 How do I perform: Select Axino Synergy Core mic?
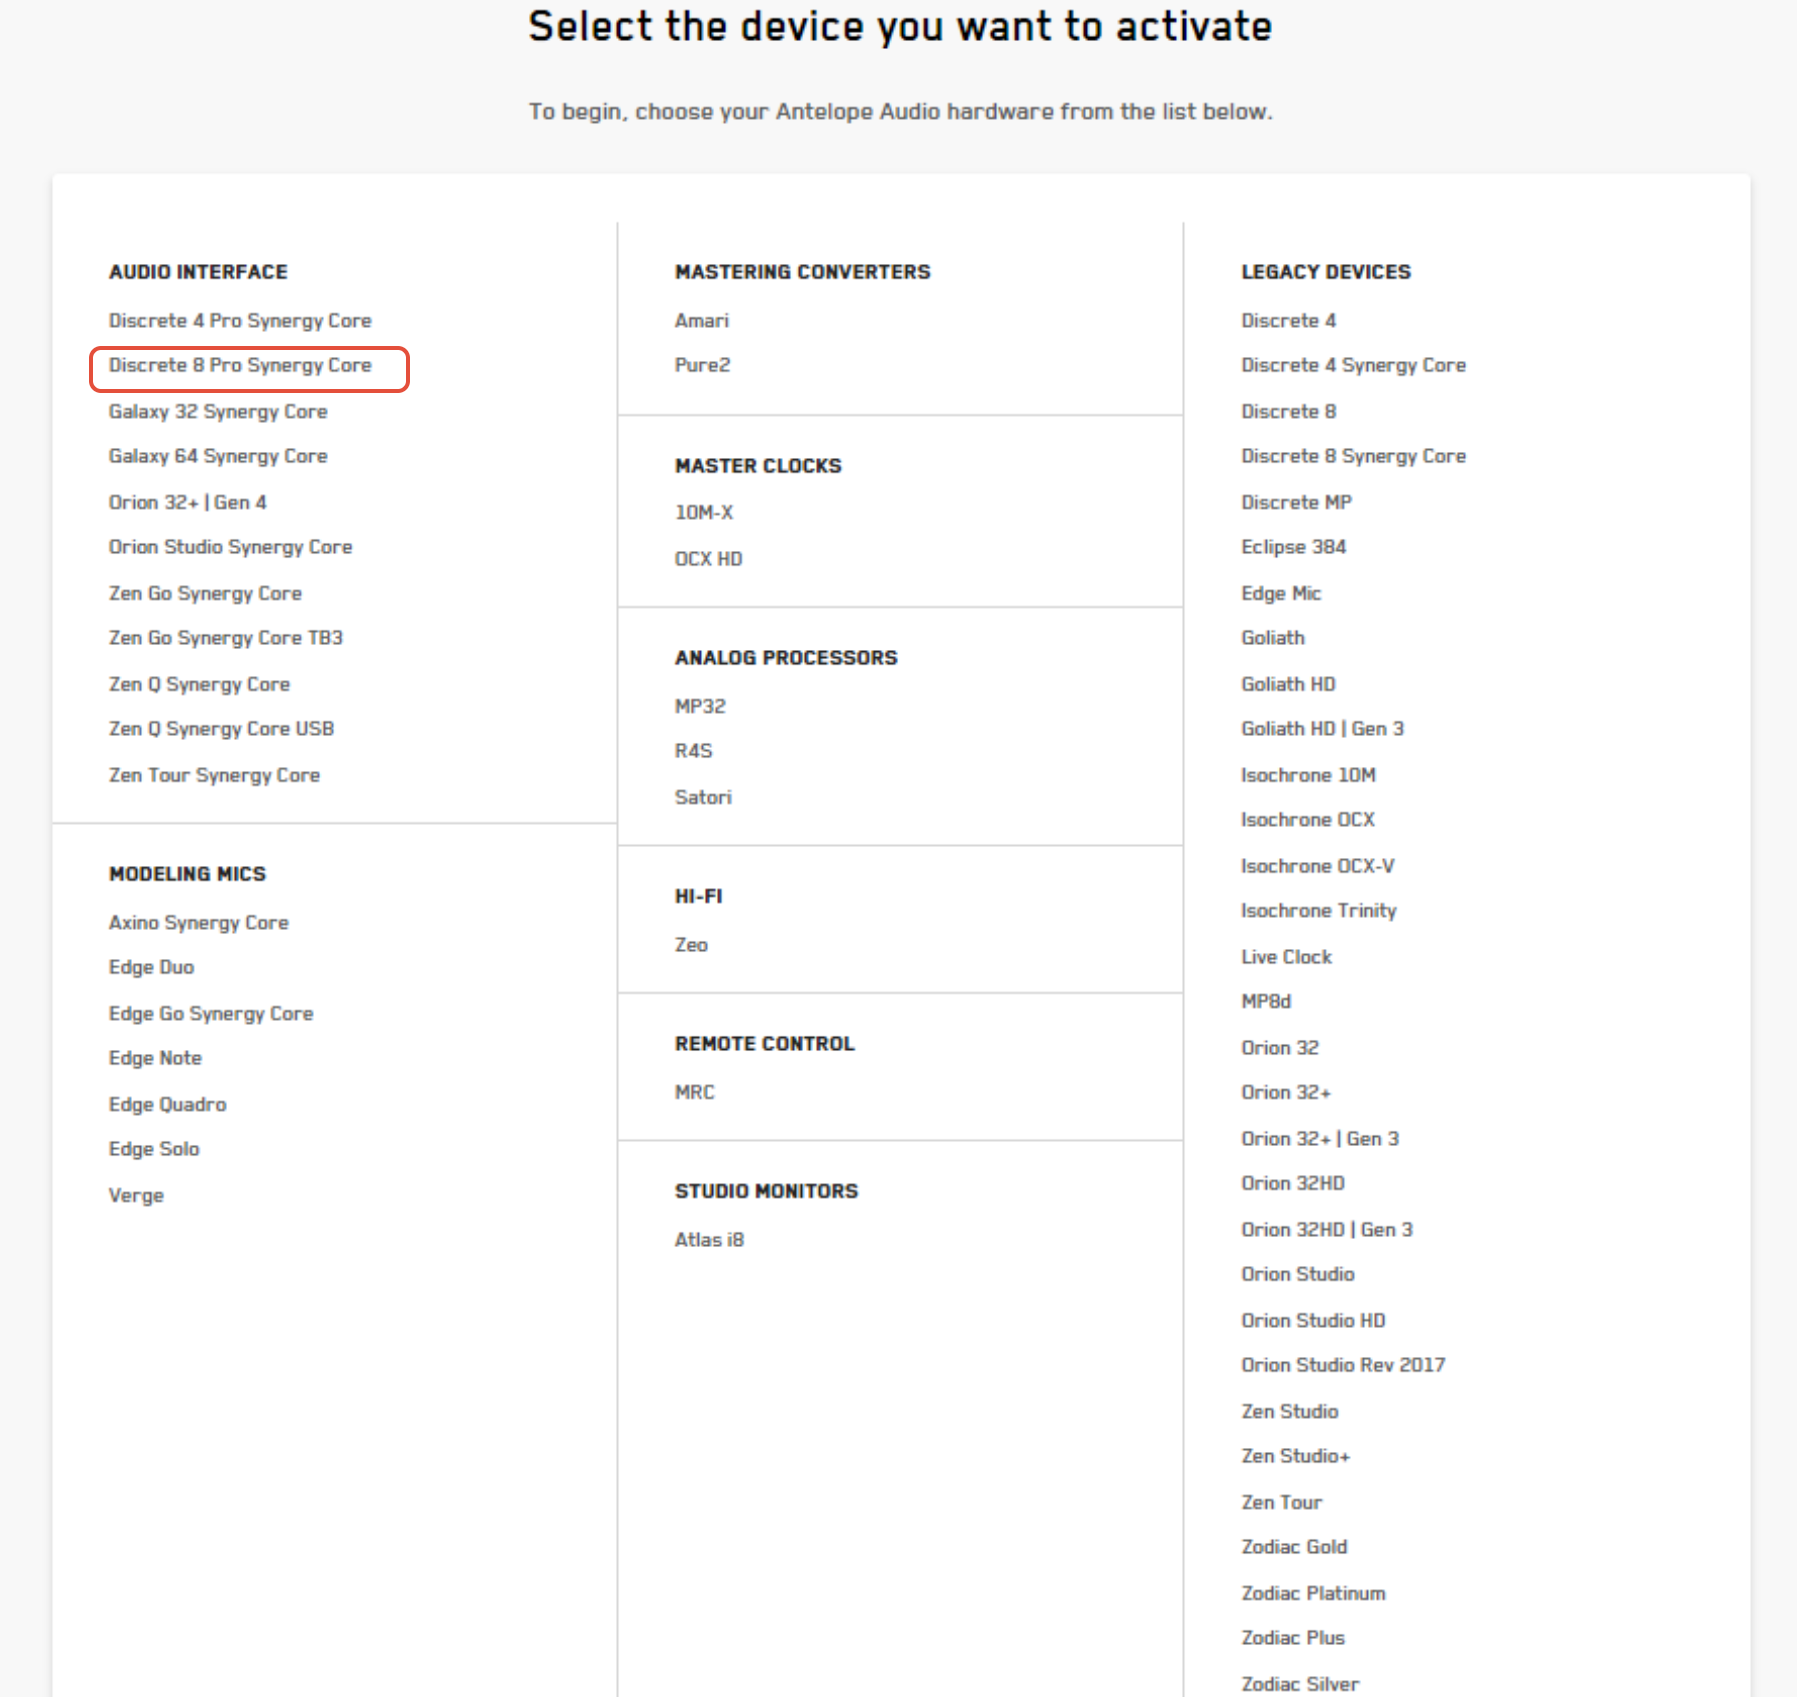[x=199, y=923]
